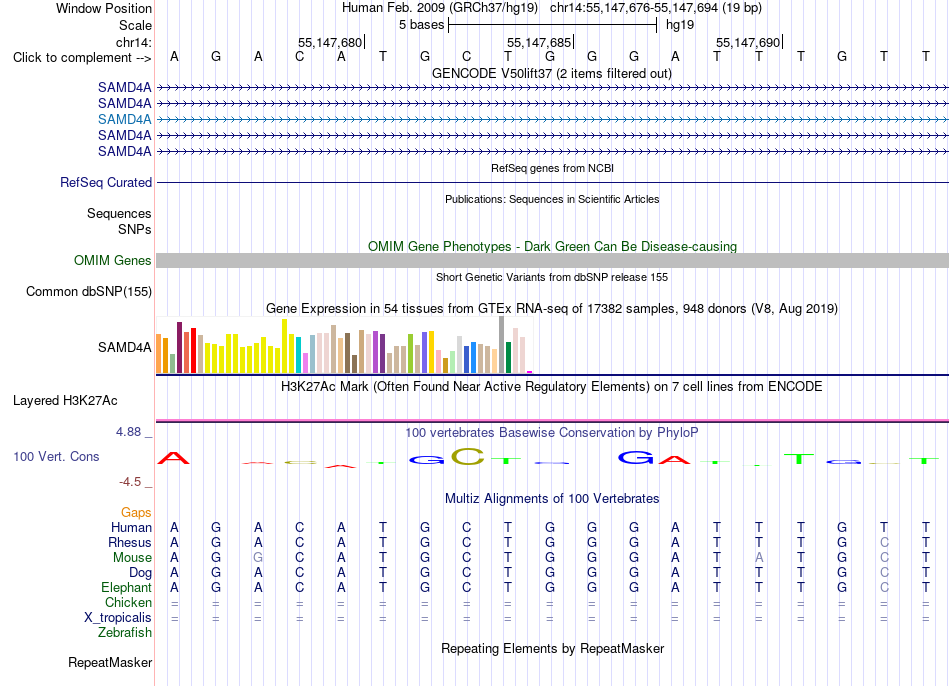Select the Mouse species row label
950x686 pixels.
[132, 558]
